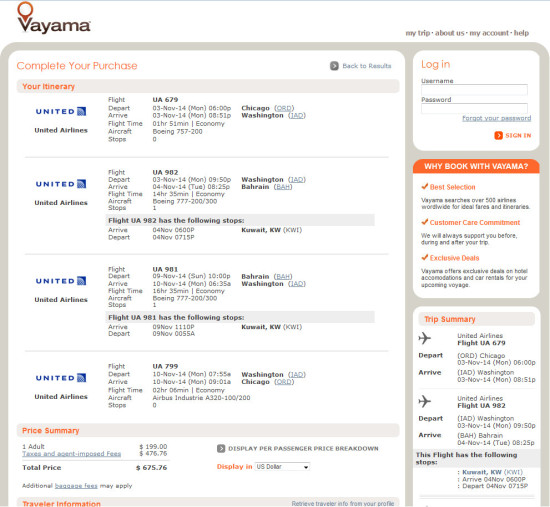Click the Best Selection checkmark icon

[x=425, y=186]
